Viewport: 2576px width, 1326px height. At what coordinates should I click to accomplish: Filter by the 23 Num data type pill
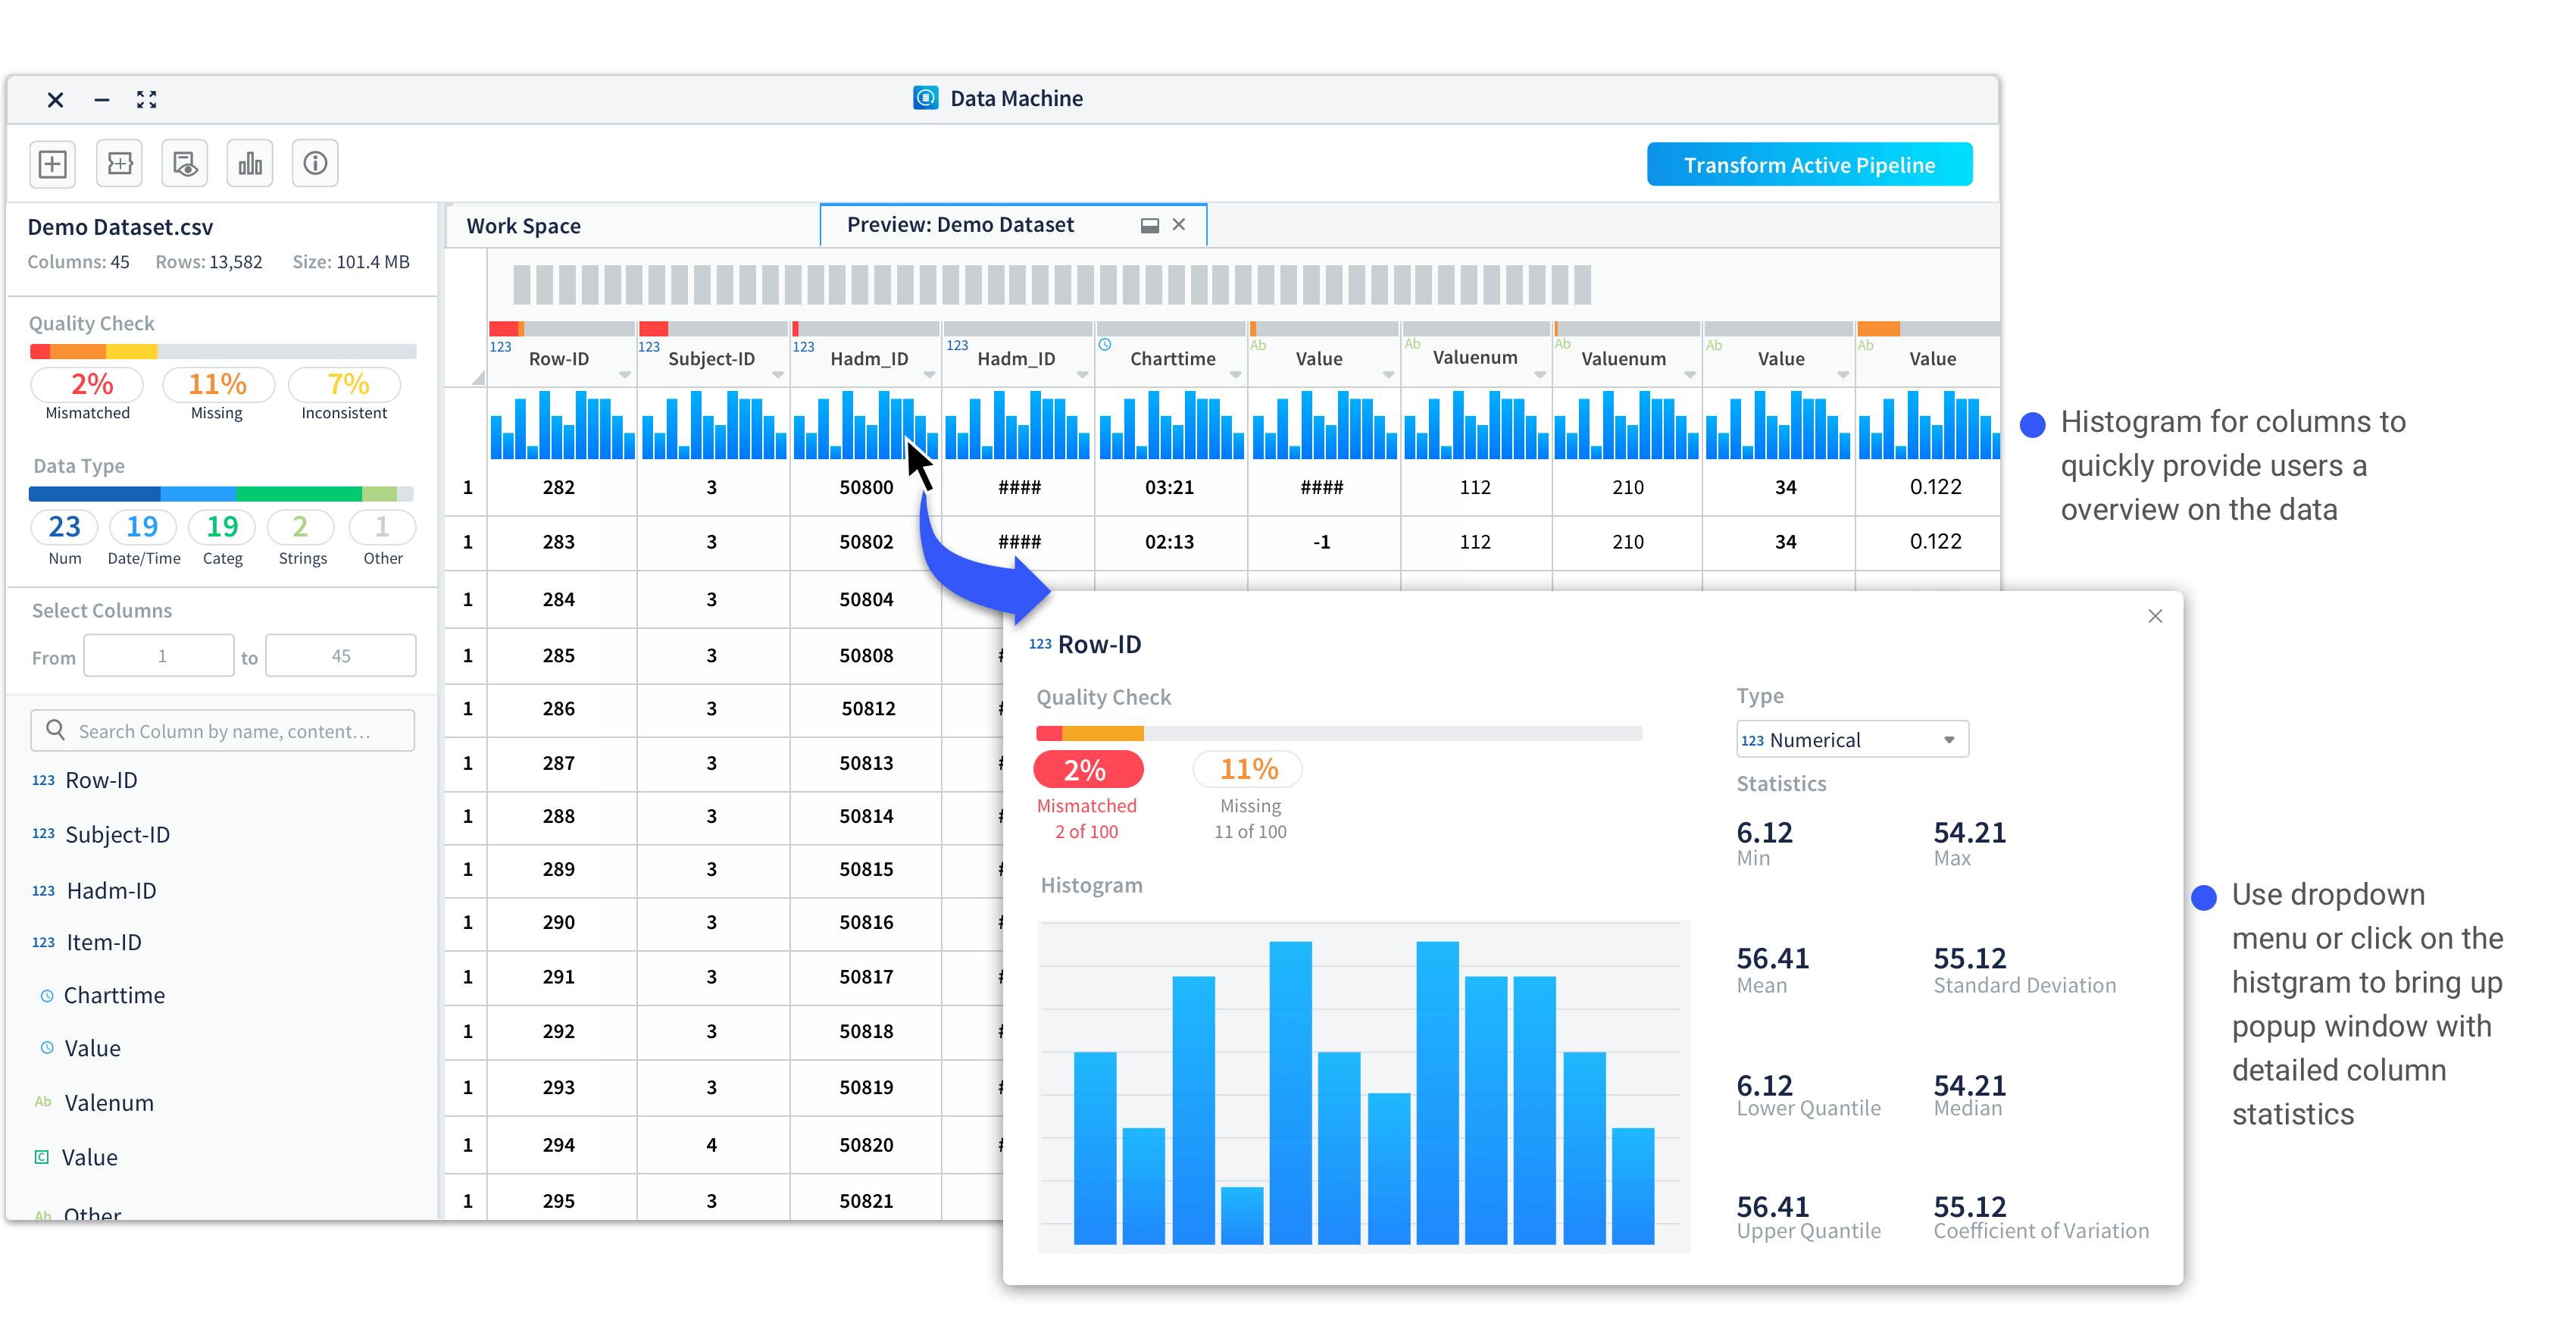tap(64, 527)
